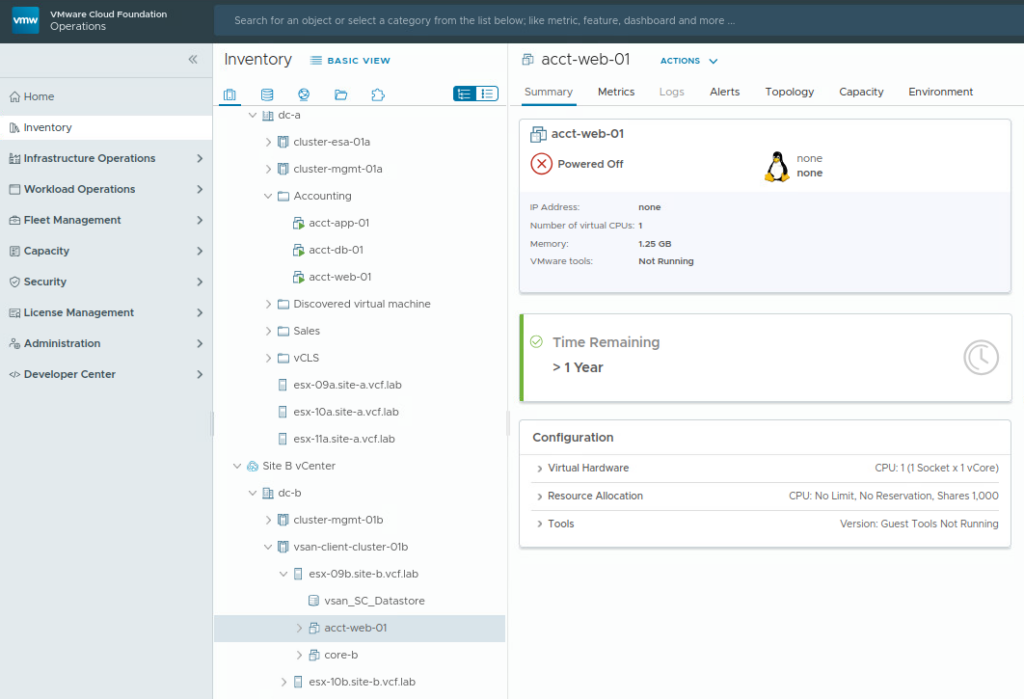Switch to tree list view toggle
The height and width of the screenshot is (699, 1024).
464,94
